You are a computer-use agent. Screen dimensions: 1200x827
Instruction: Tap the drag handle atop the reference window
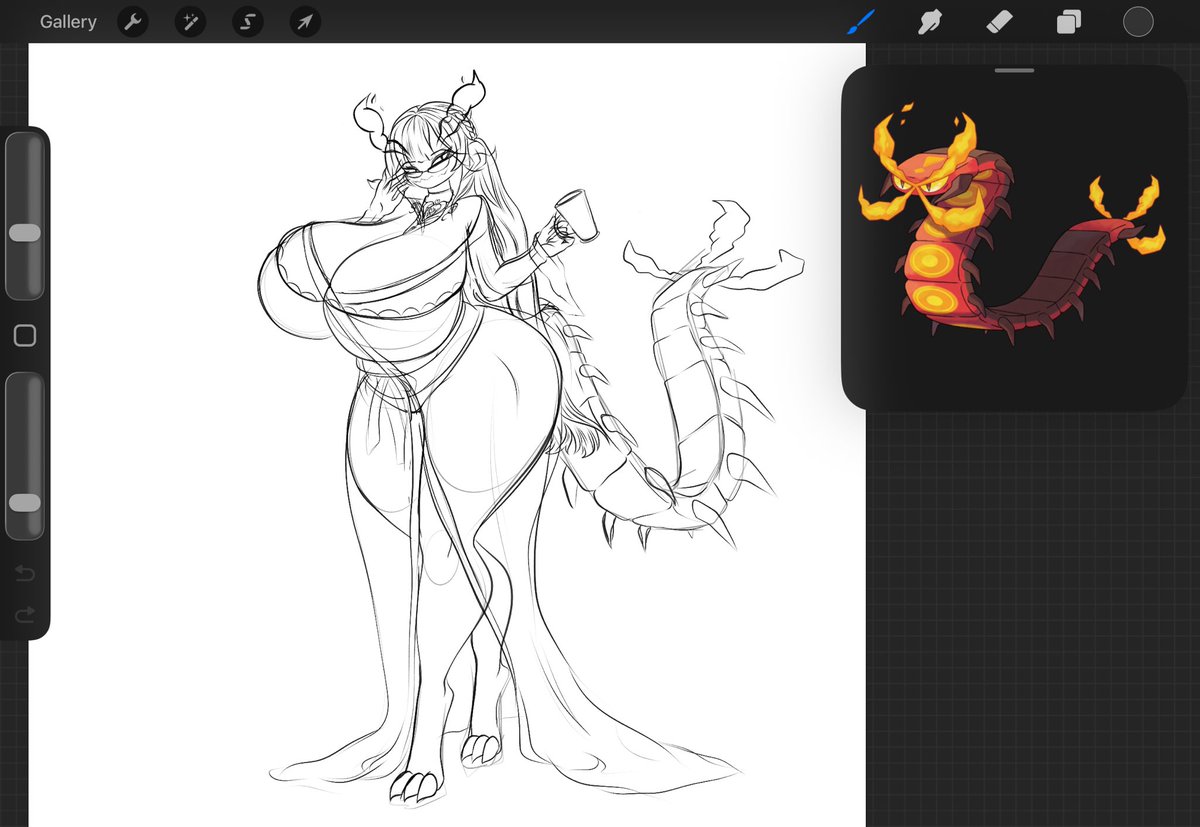coord(1014,71)
